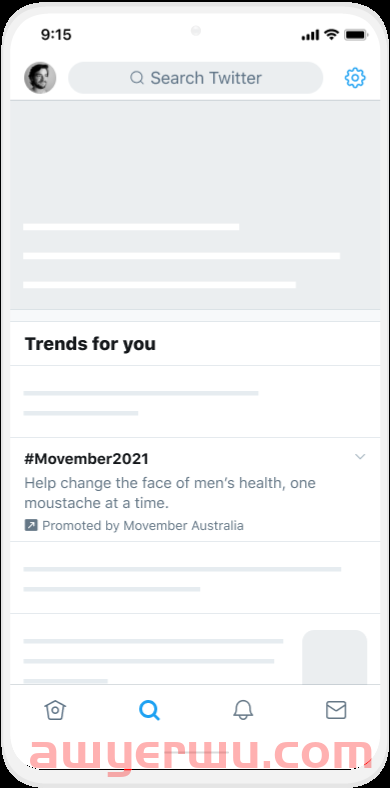This screenshot has width=390, height=788.
Task: Open the Messages envelope icon
Action: (336, 710)
